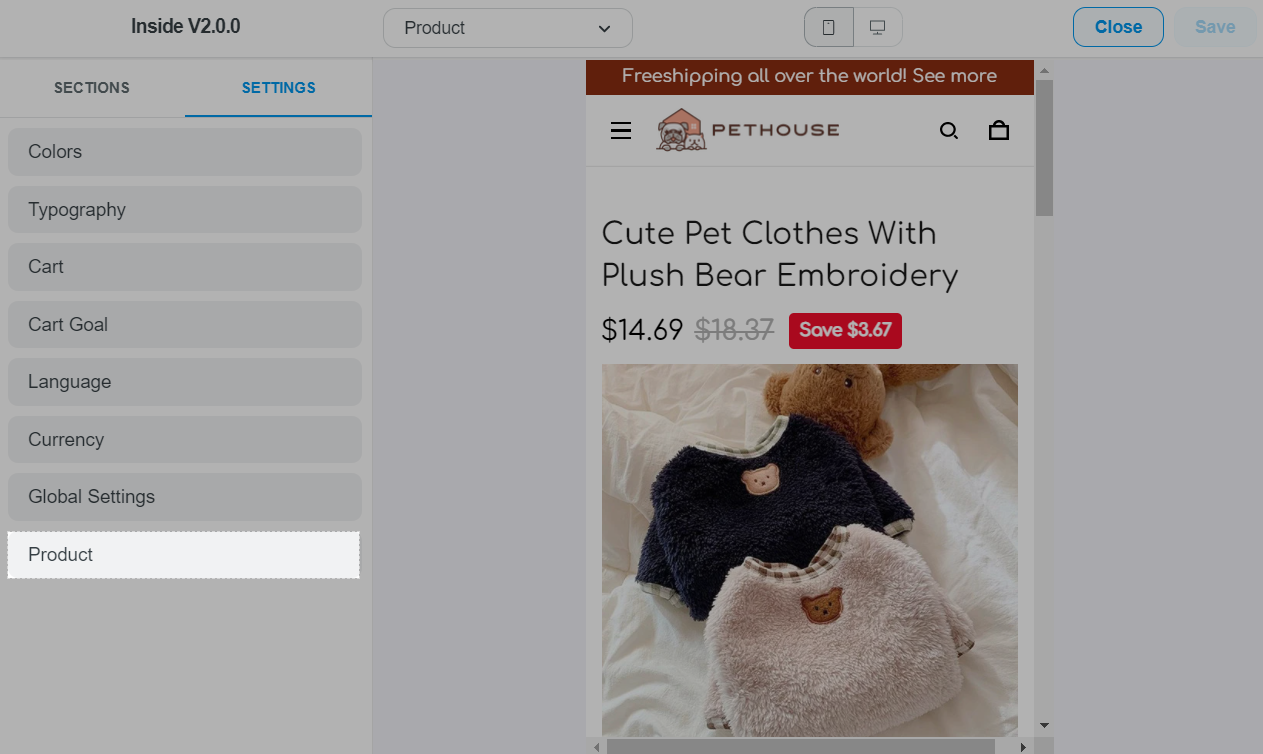Switch to desktop preview icon
Screen dimensions: 1263x754
pos(878,28)
